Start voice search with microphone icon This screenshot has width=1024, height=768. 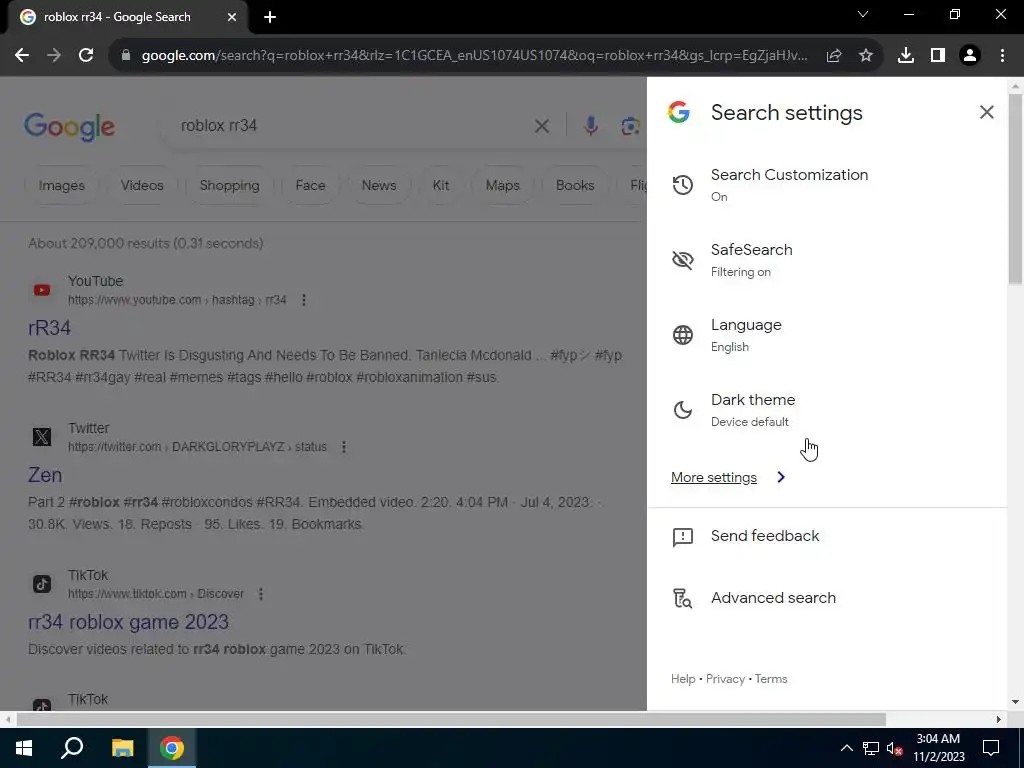tap(590, 126)
